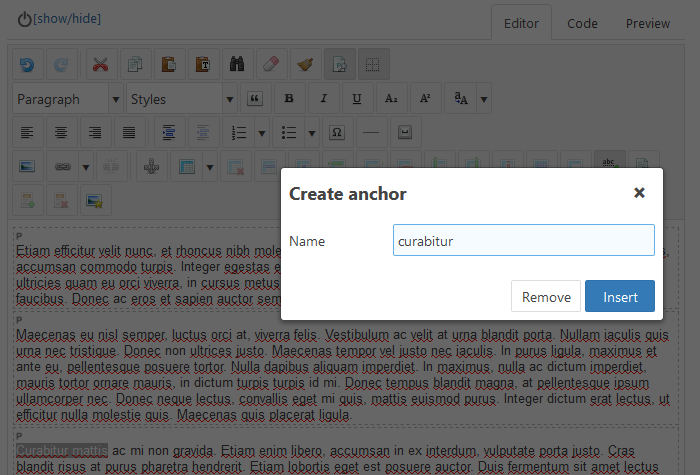700x475 pixels.
Task: Expand bullet list style dropdown arrow
Action: [312, 133]
